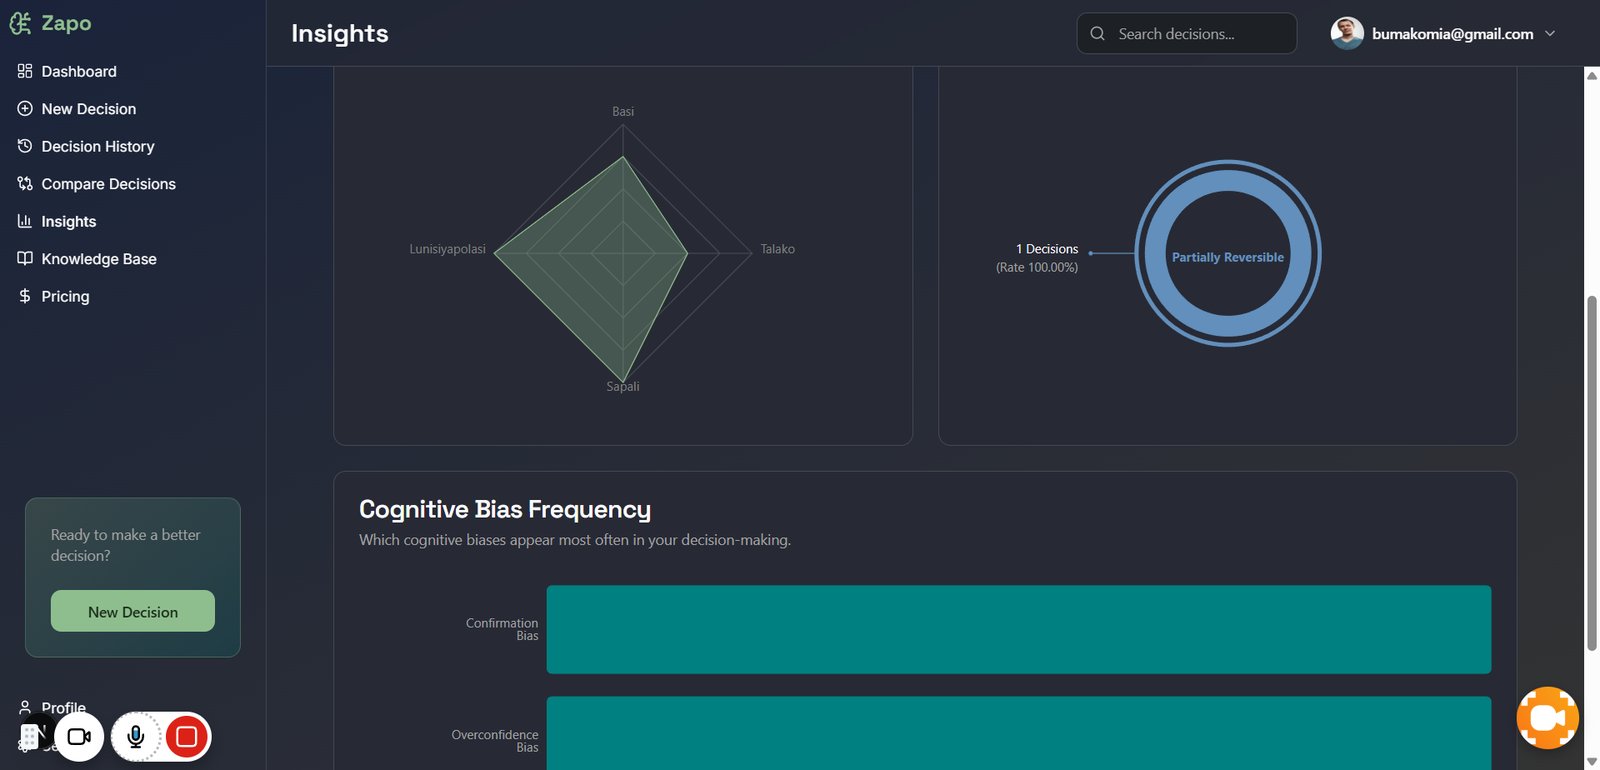Screen dimensions: 1600x770
Task: Mute the microphone in the recording toolbar
Action: click(136, 737)
